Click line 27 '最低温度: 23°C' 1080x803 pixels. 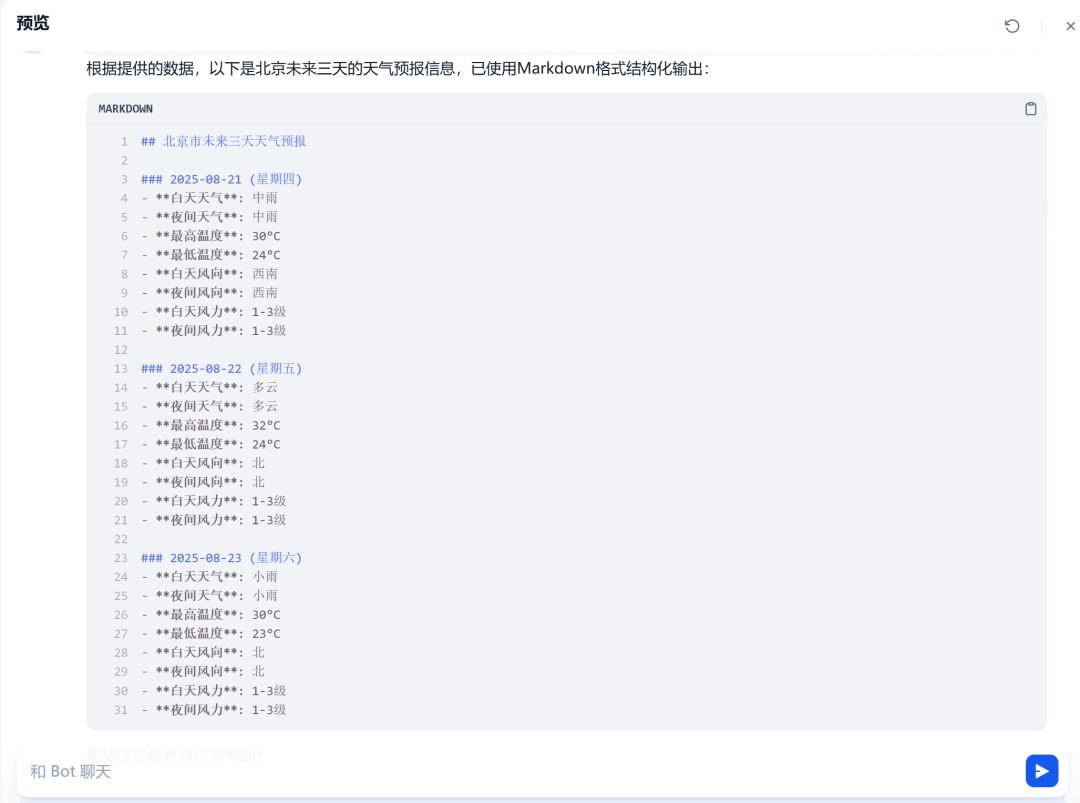(x=211, y=634)
